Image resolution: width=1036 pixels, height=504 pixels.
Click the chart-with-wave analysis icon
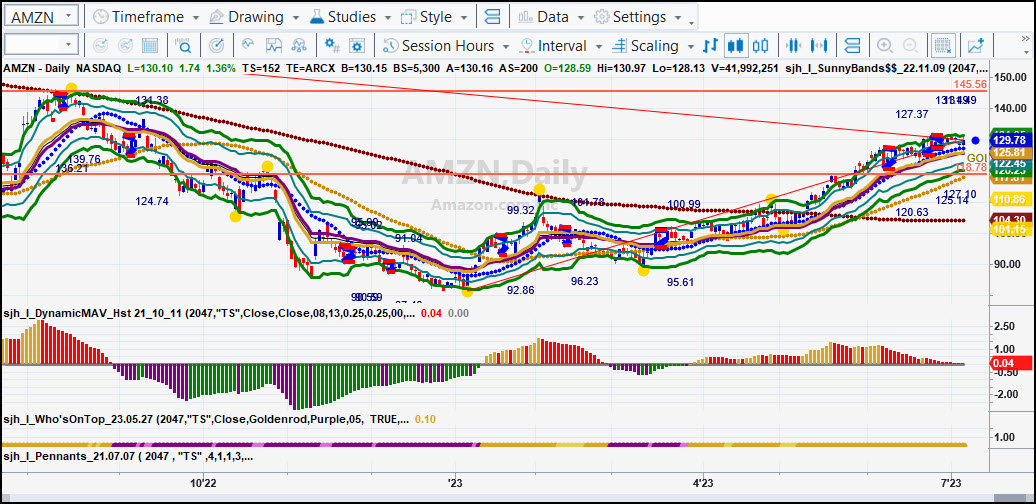click(x=274, y=46)
